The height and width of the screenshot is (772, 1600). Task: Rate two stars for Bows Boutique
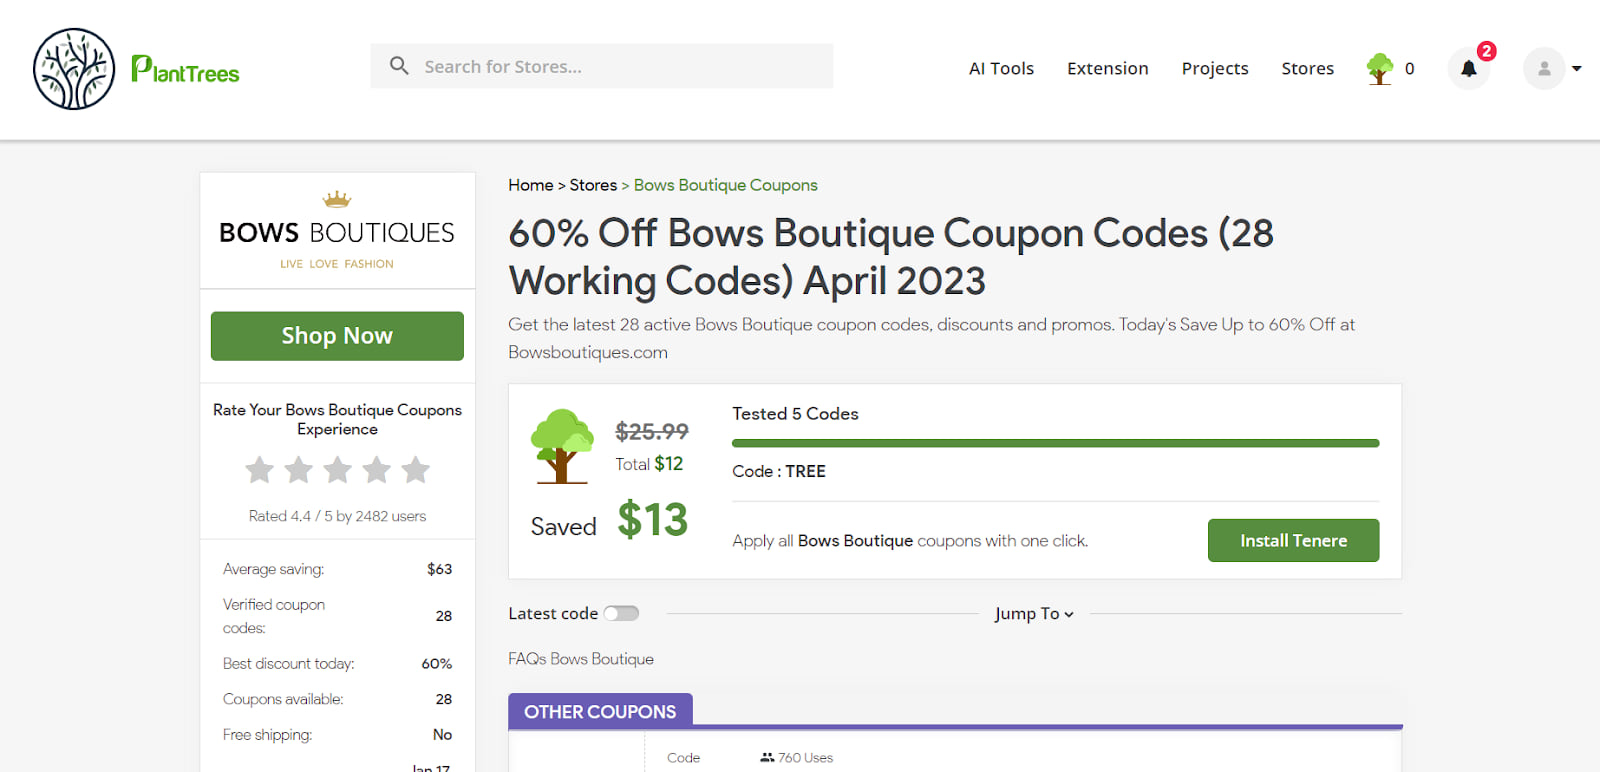click(x=299, y=469)
